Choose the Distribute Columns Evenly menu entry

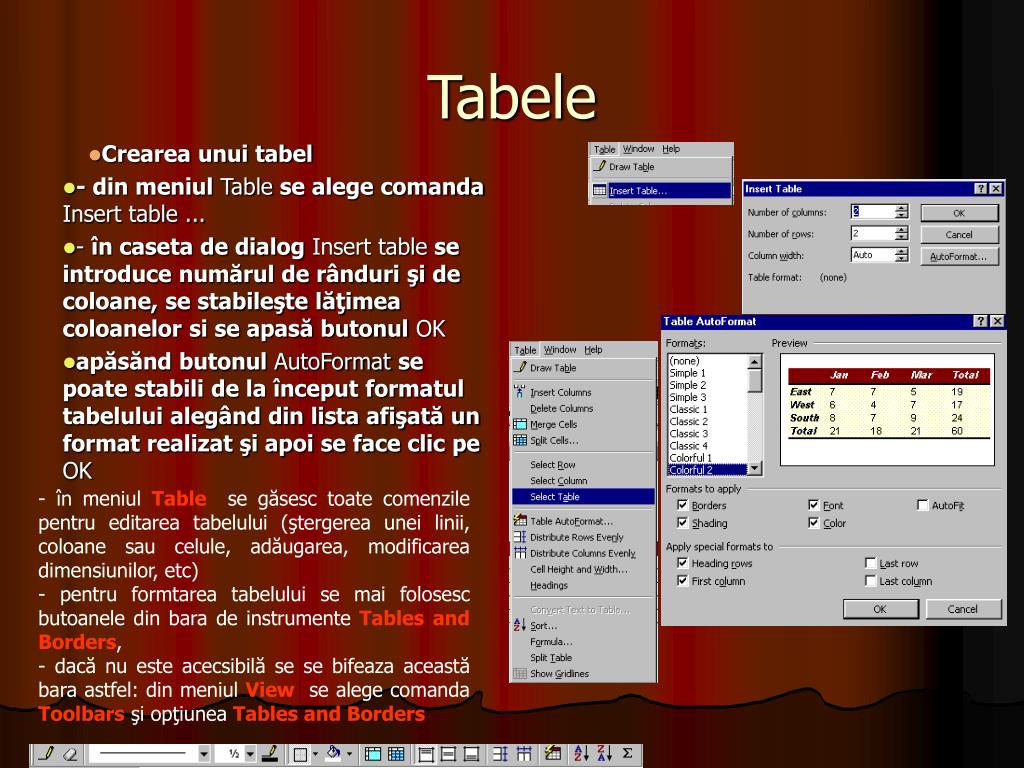click(x=583, y=553)
